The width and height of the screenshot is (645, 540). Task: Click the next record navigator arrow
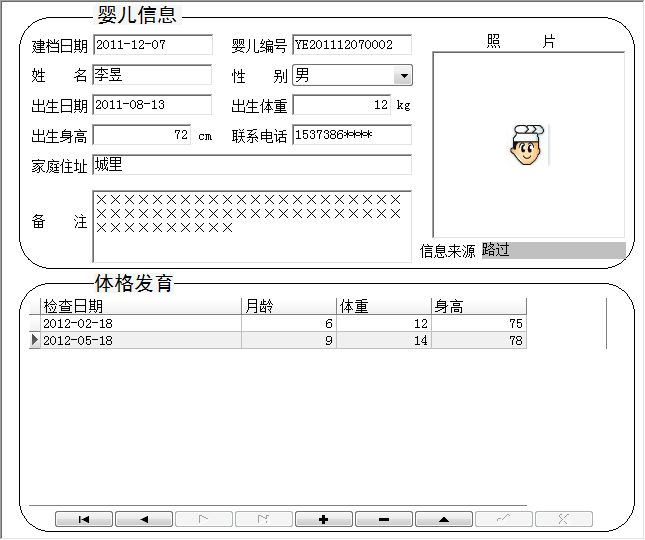click(x=204, y=519)
